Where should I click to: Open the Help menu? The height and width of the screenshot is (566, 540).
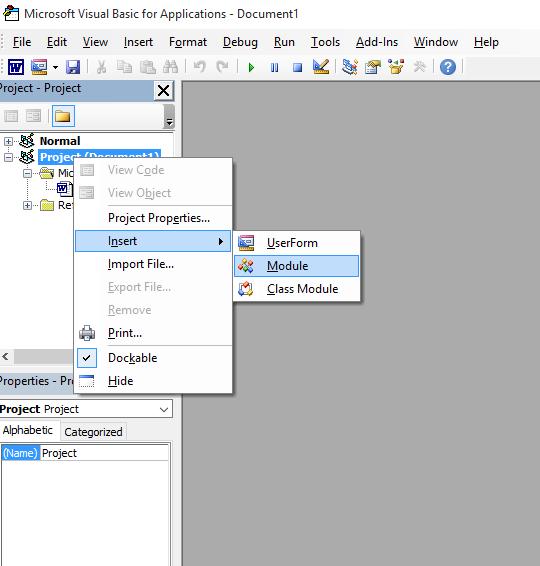pyautogui.click(x=486, y=42)
